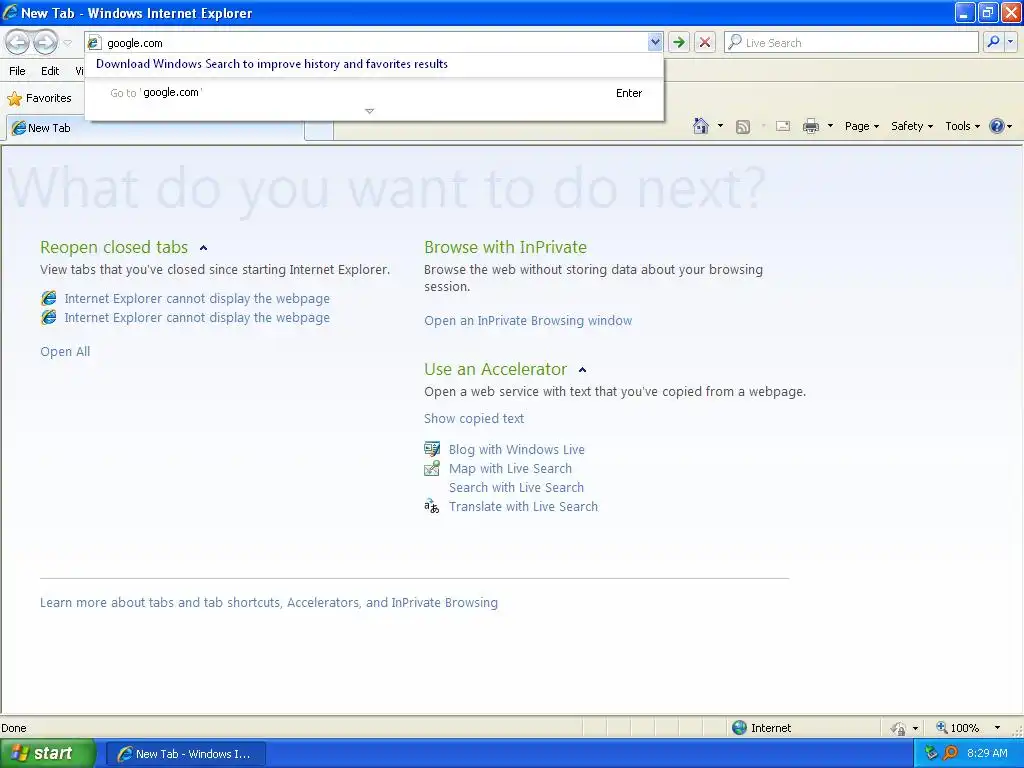The height and width of the screenshot is (768, 1024).
Task: Open the Recent Pages dropdown arrow
Action: click(67, 43)
